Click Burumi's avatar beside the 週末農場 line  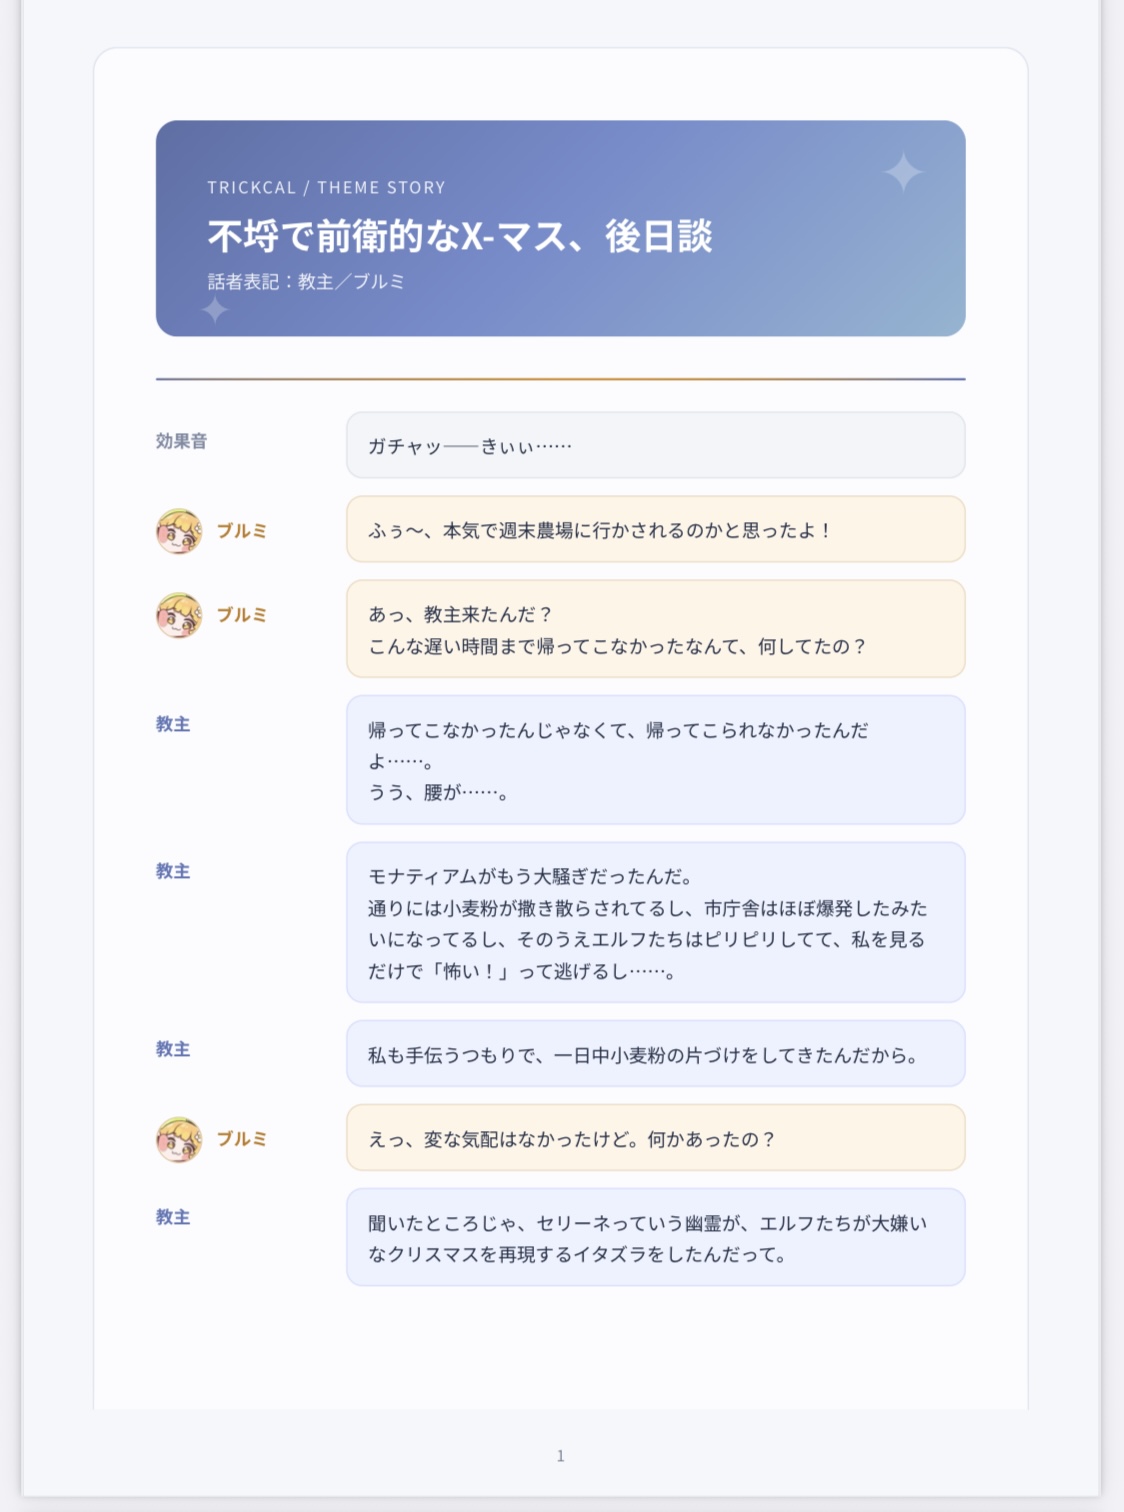tap(179, 530)
